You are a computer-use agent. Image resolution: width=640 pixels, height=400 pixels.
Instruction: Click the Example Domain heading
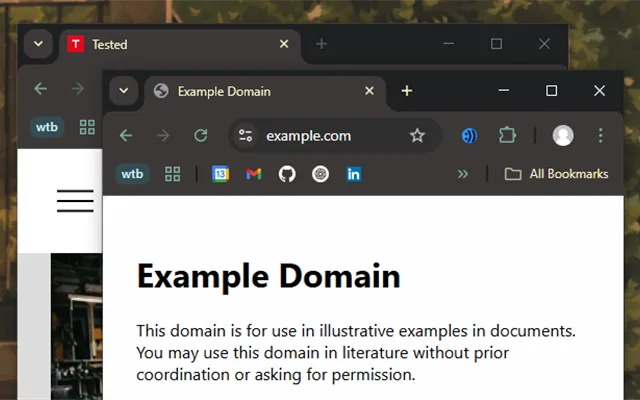click(x=269, y=276)
